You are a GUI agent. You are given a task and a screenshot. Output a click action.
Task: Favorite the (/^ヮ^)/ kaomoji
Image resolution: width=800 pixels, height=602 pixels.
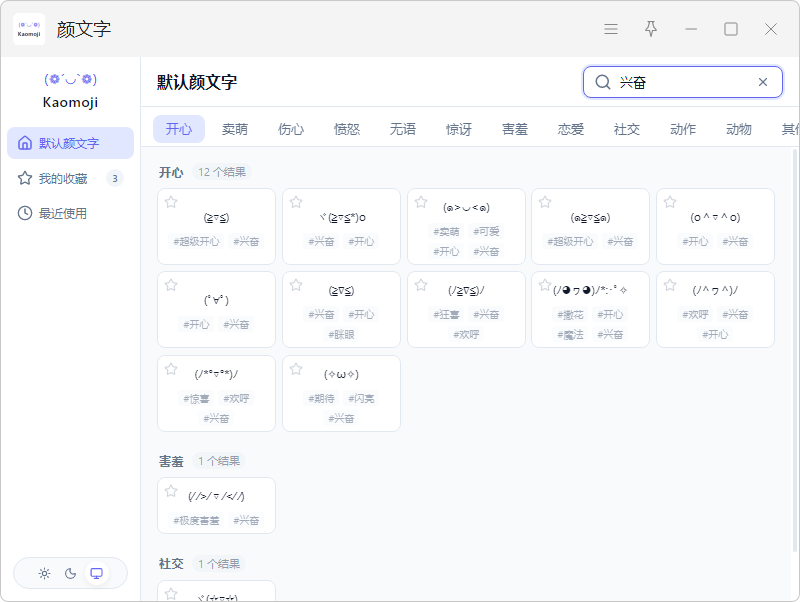(670, 285)
